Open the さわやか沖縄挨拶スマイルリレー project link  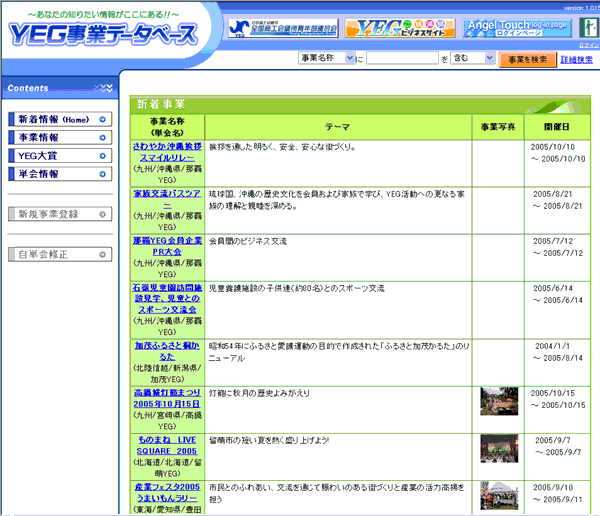[x=166, y=151]
